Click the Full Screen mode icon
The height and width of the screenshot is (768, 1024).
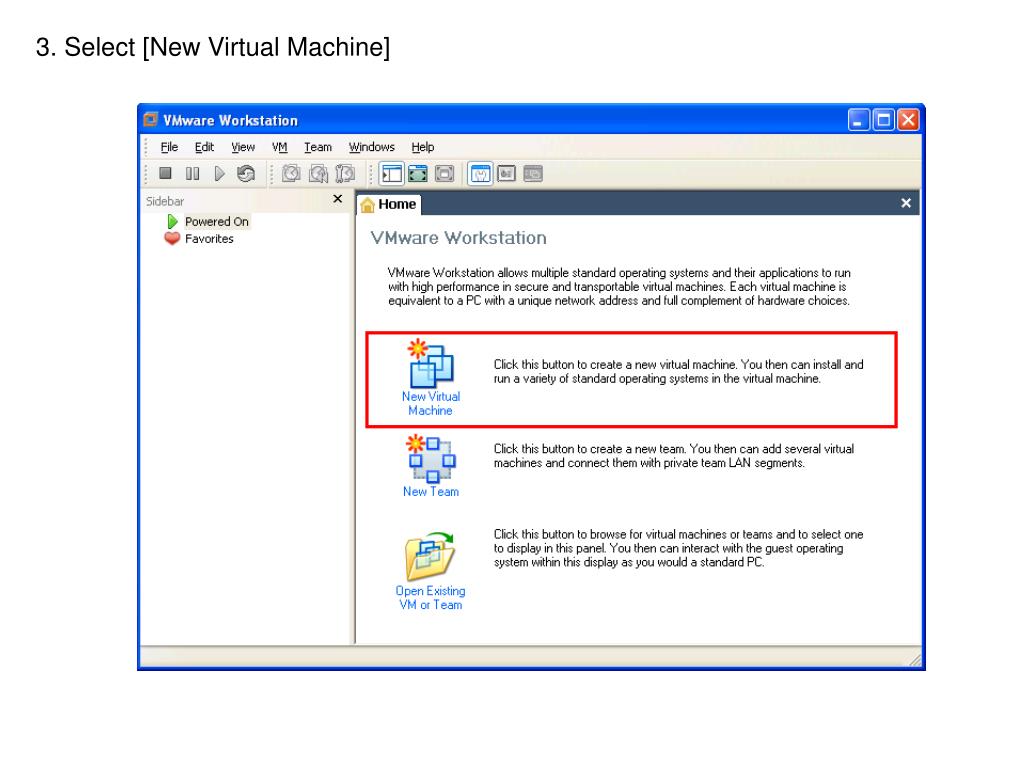click(x=445, y=174)
